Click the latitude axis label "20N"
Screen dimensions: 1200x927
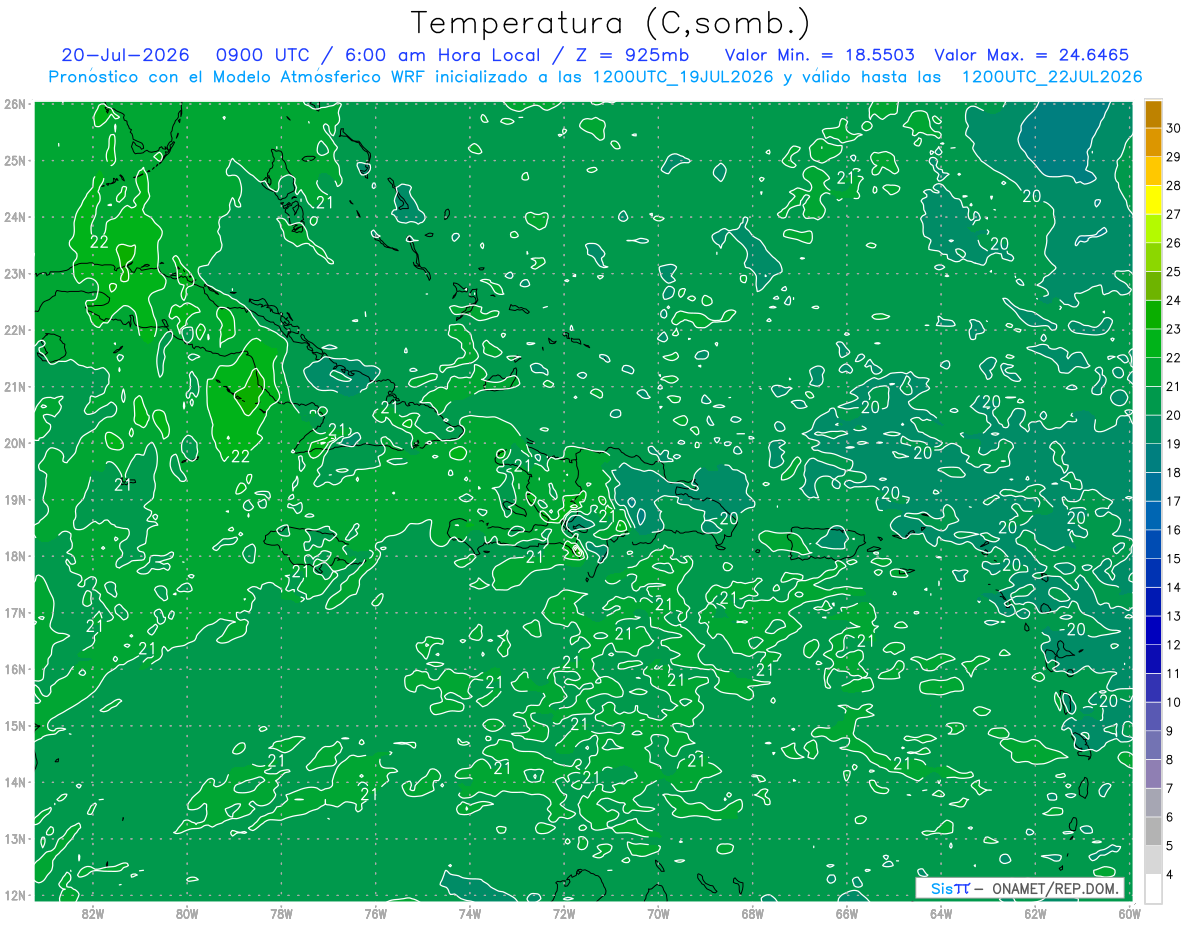pyautogui.click(x=15, y=443)
